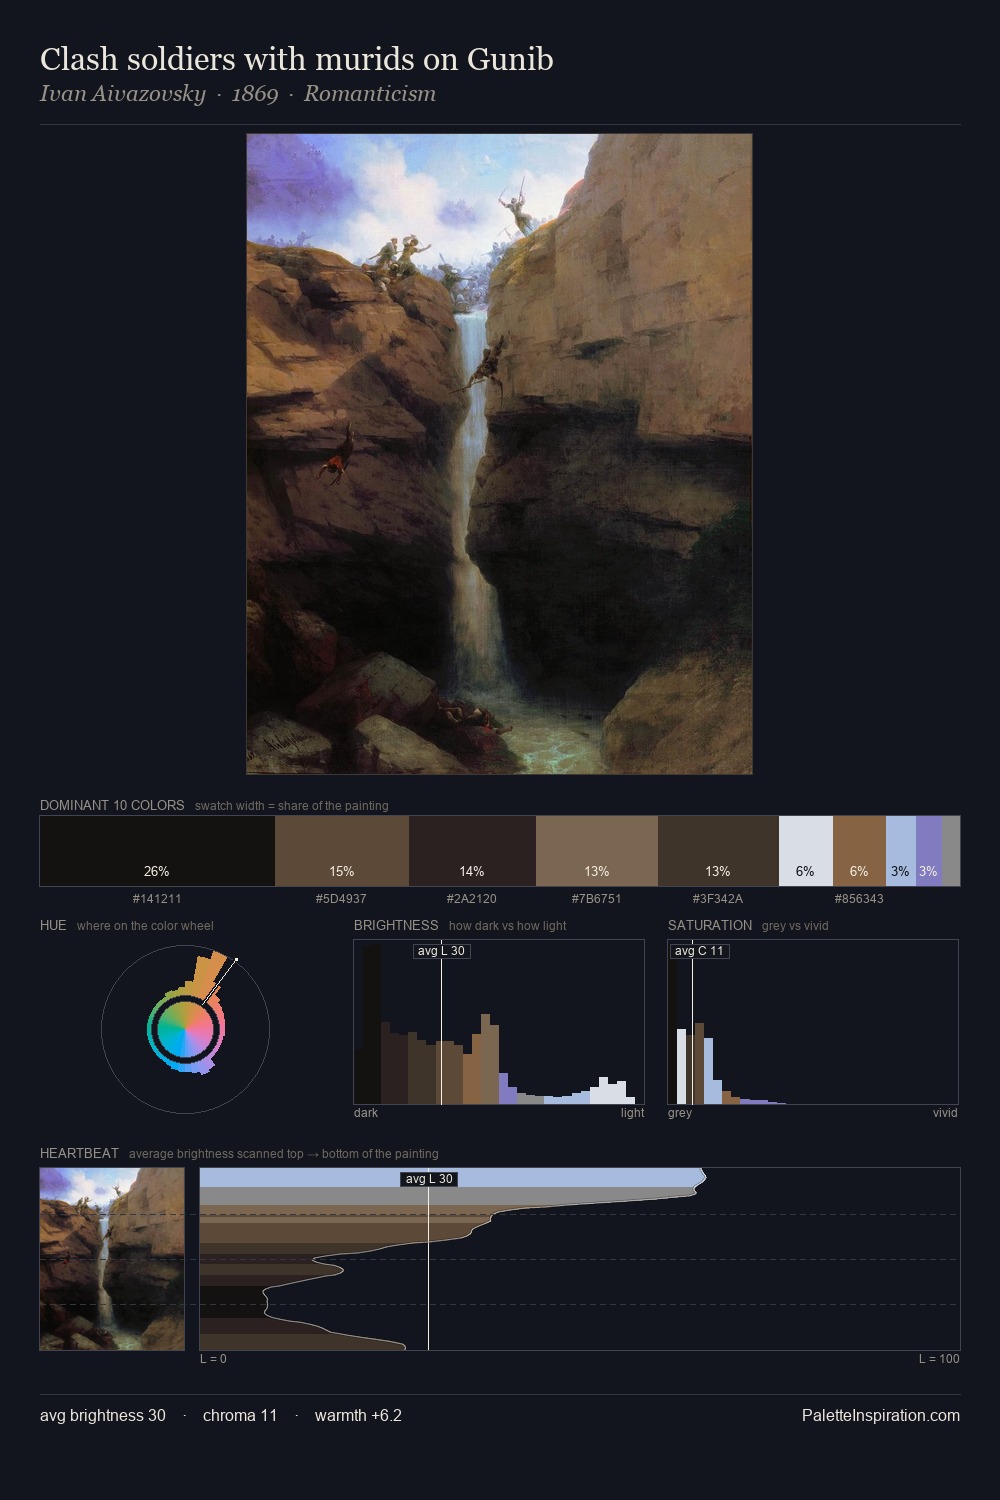Screen dimensions: 1000x1500
Task: Click the narrow grey swatch at palette end
Action: pyautogui.click(x=951, y=851)
